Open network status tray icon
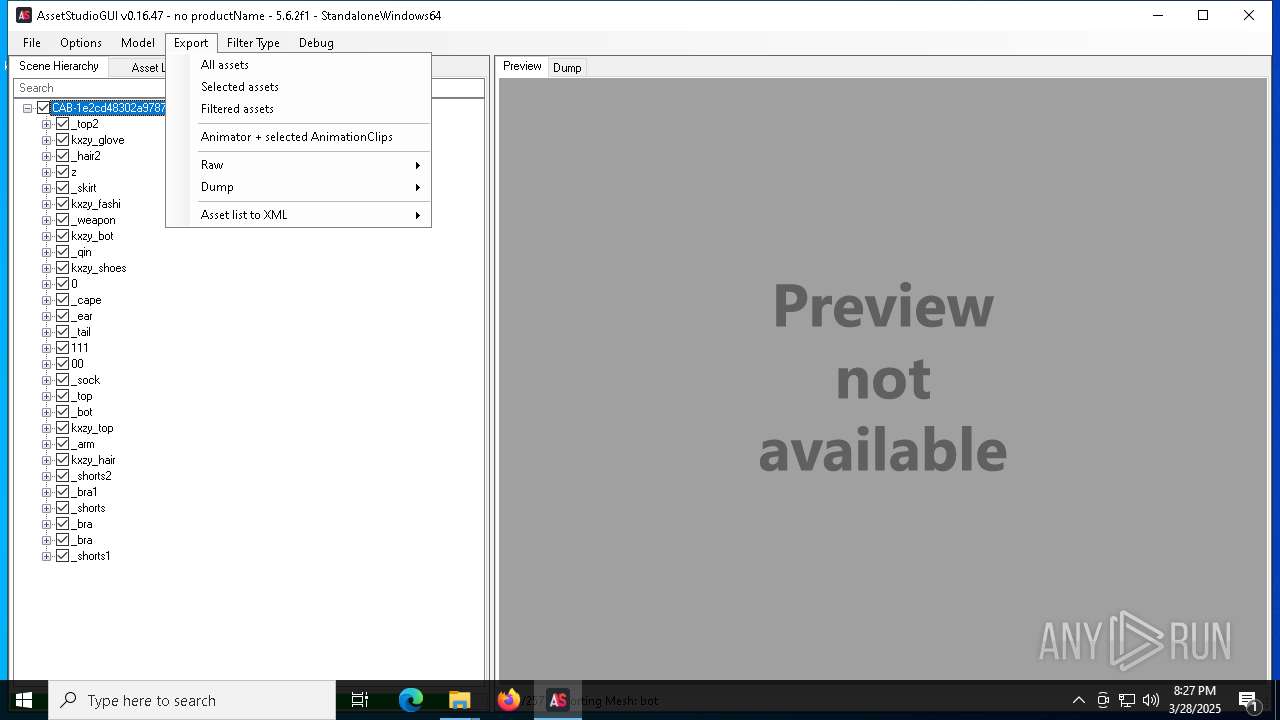1280x720 pixels. 1126,700
